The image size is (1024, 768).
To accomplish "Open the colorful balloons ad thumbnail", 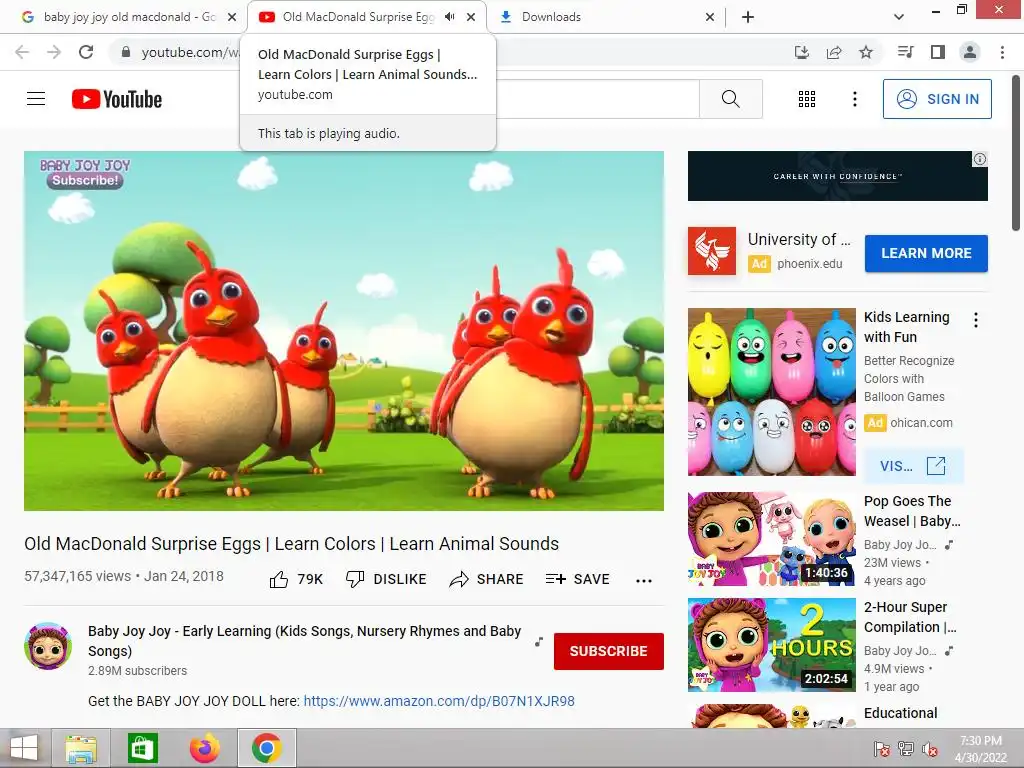I will [771, 392].
